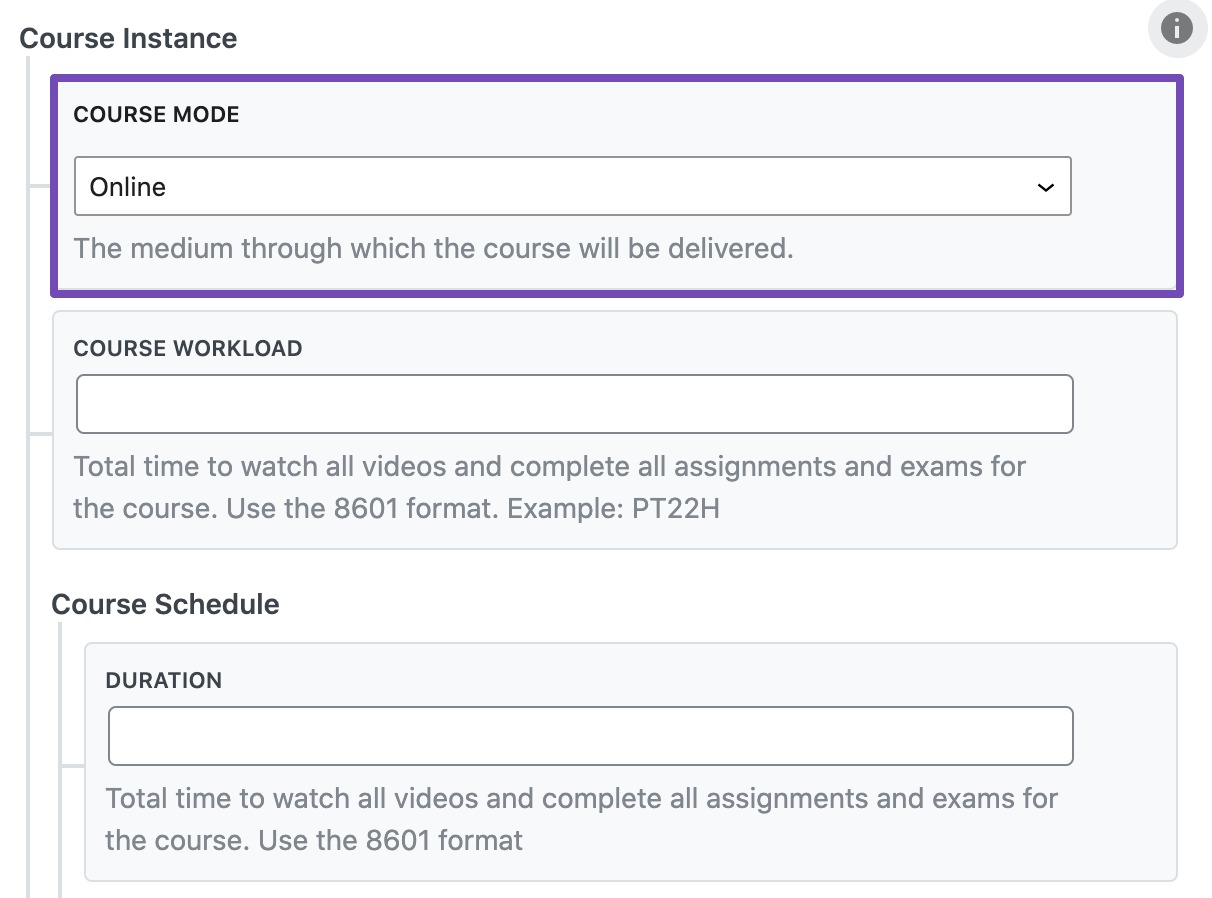
Task: Click the Course Workload description text
Action: 550,488
